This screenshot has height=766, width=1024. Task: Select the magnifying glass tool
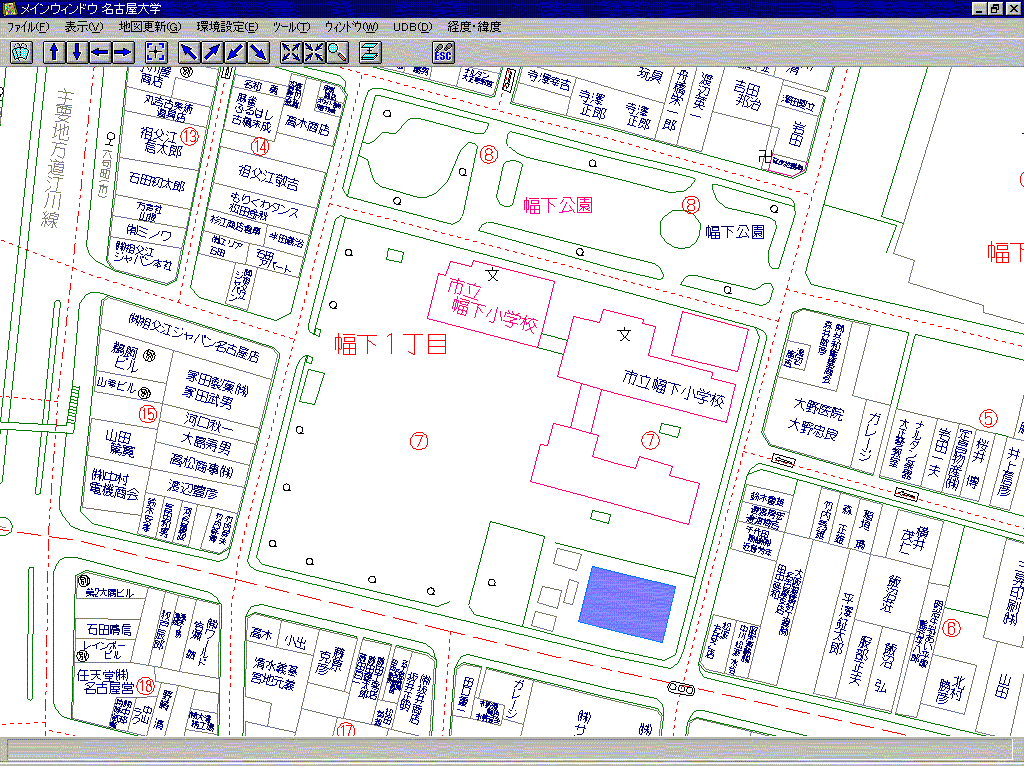(337, 52)
